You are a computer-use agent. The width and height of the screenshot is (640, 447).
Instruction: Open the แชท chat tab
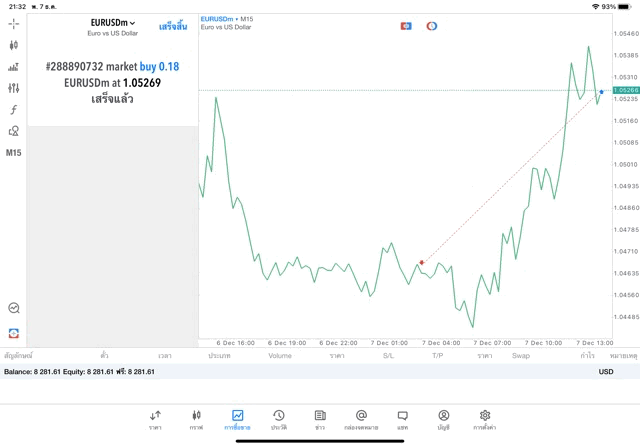[x=402, y=420]
